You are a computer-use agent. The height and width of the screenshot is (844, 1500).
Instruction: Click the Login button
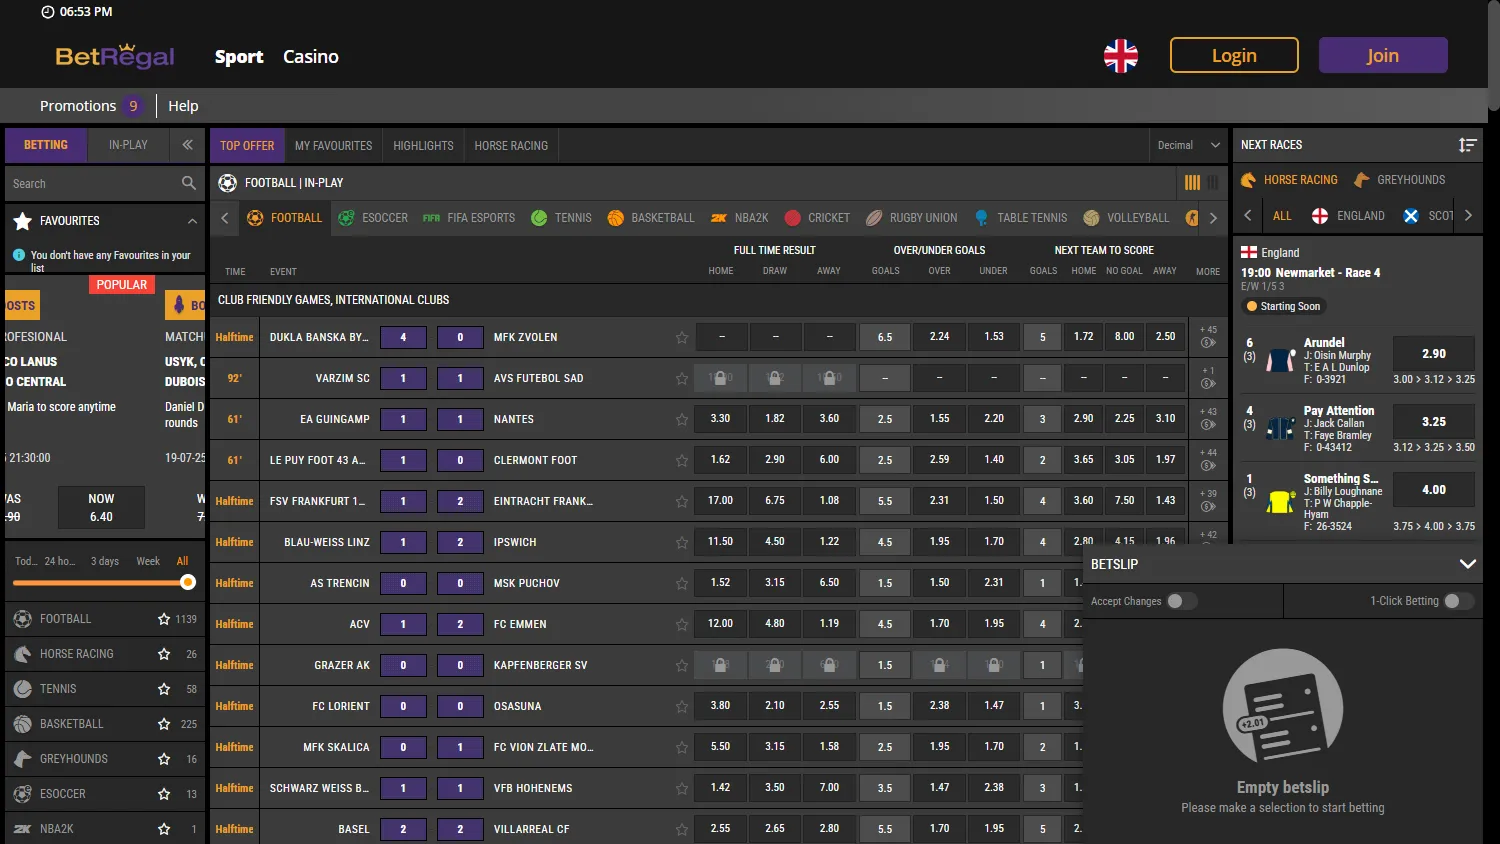1234,56
